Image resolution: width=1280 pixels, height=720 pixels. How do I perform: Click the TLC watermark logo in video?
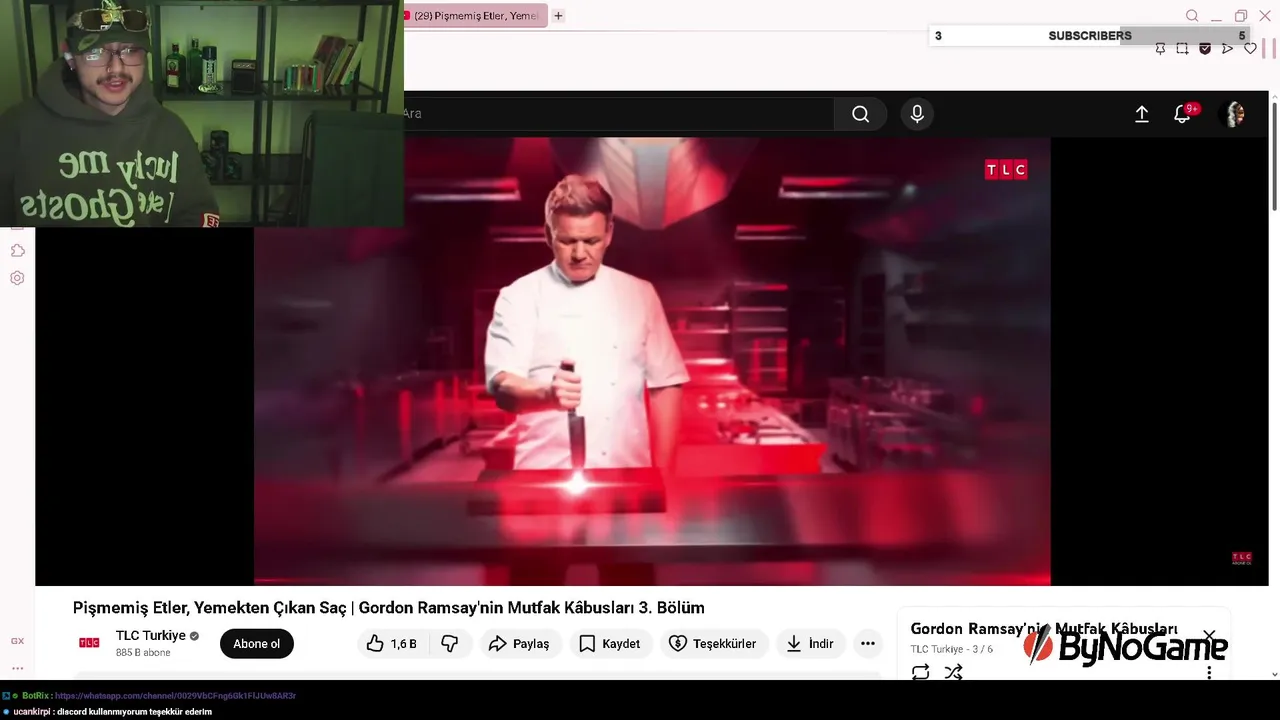click(x=1006, y=170)
